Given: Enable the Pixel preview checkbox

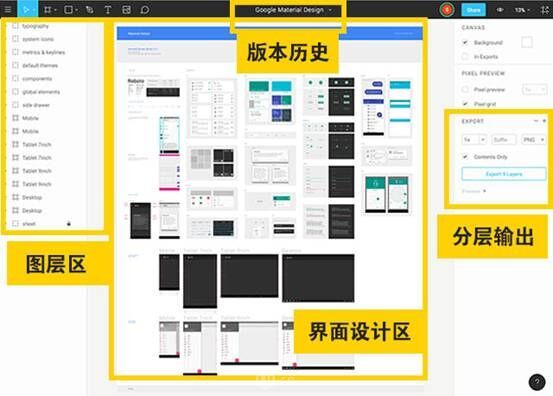Looking at the screenshot, I should (x=465, y=90).
